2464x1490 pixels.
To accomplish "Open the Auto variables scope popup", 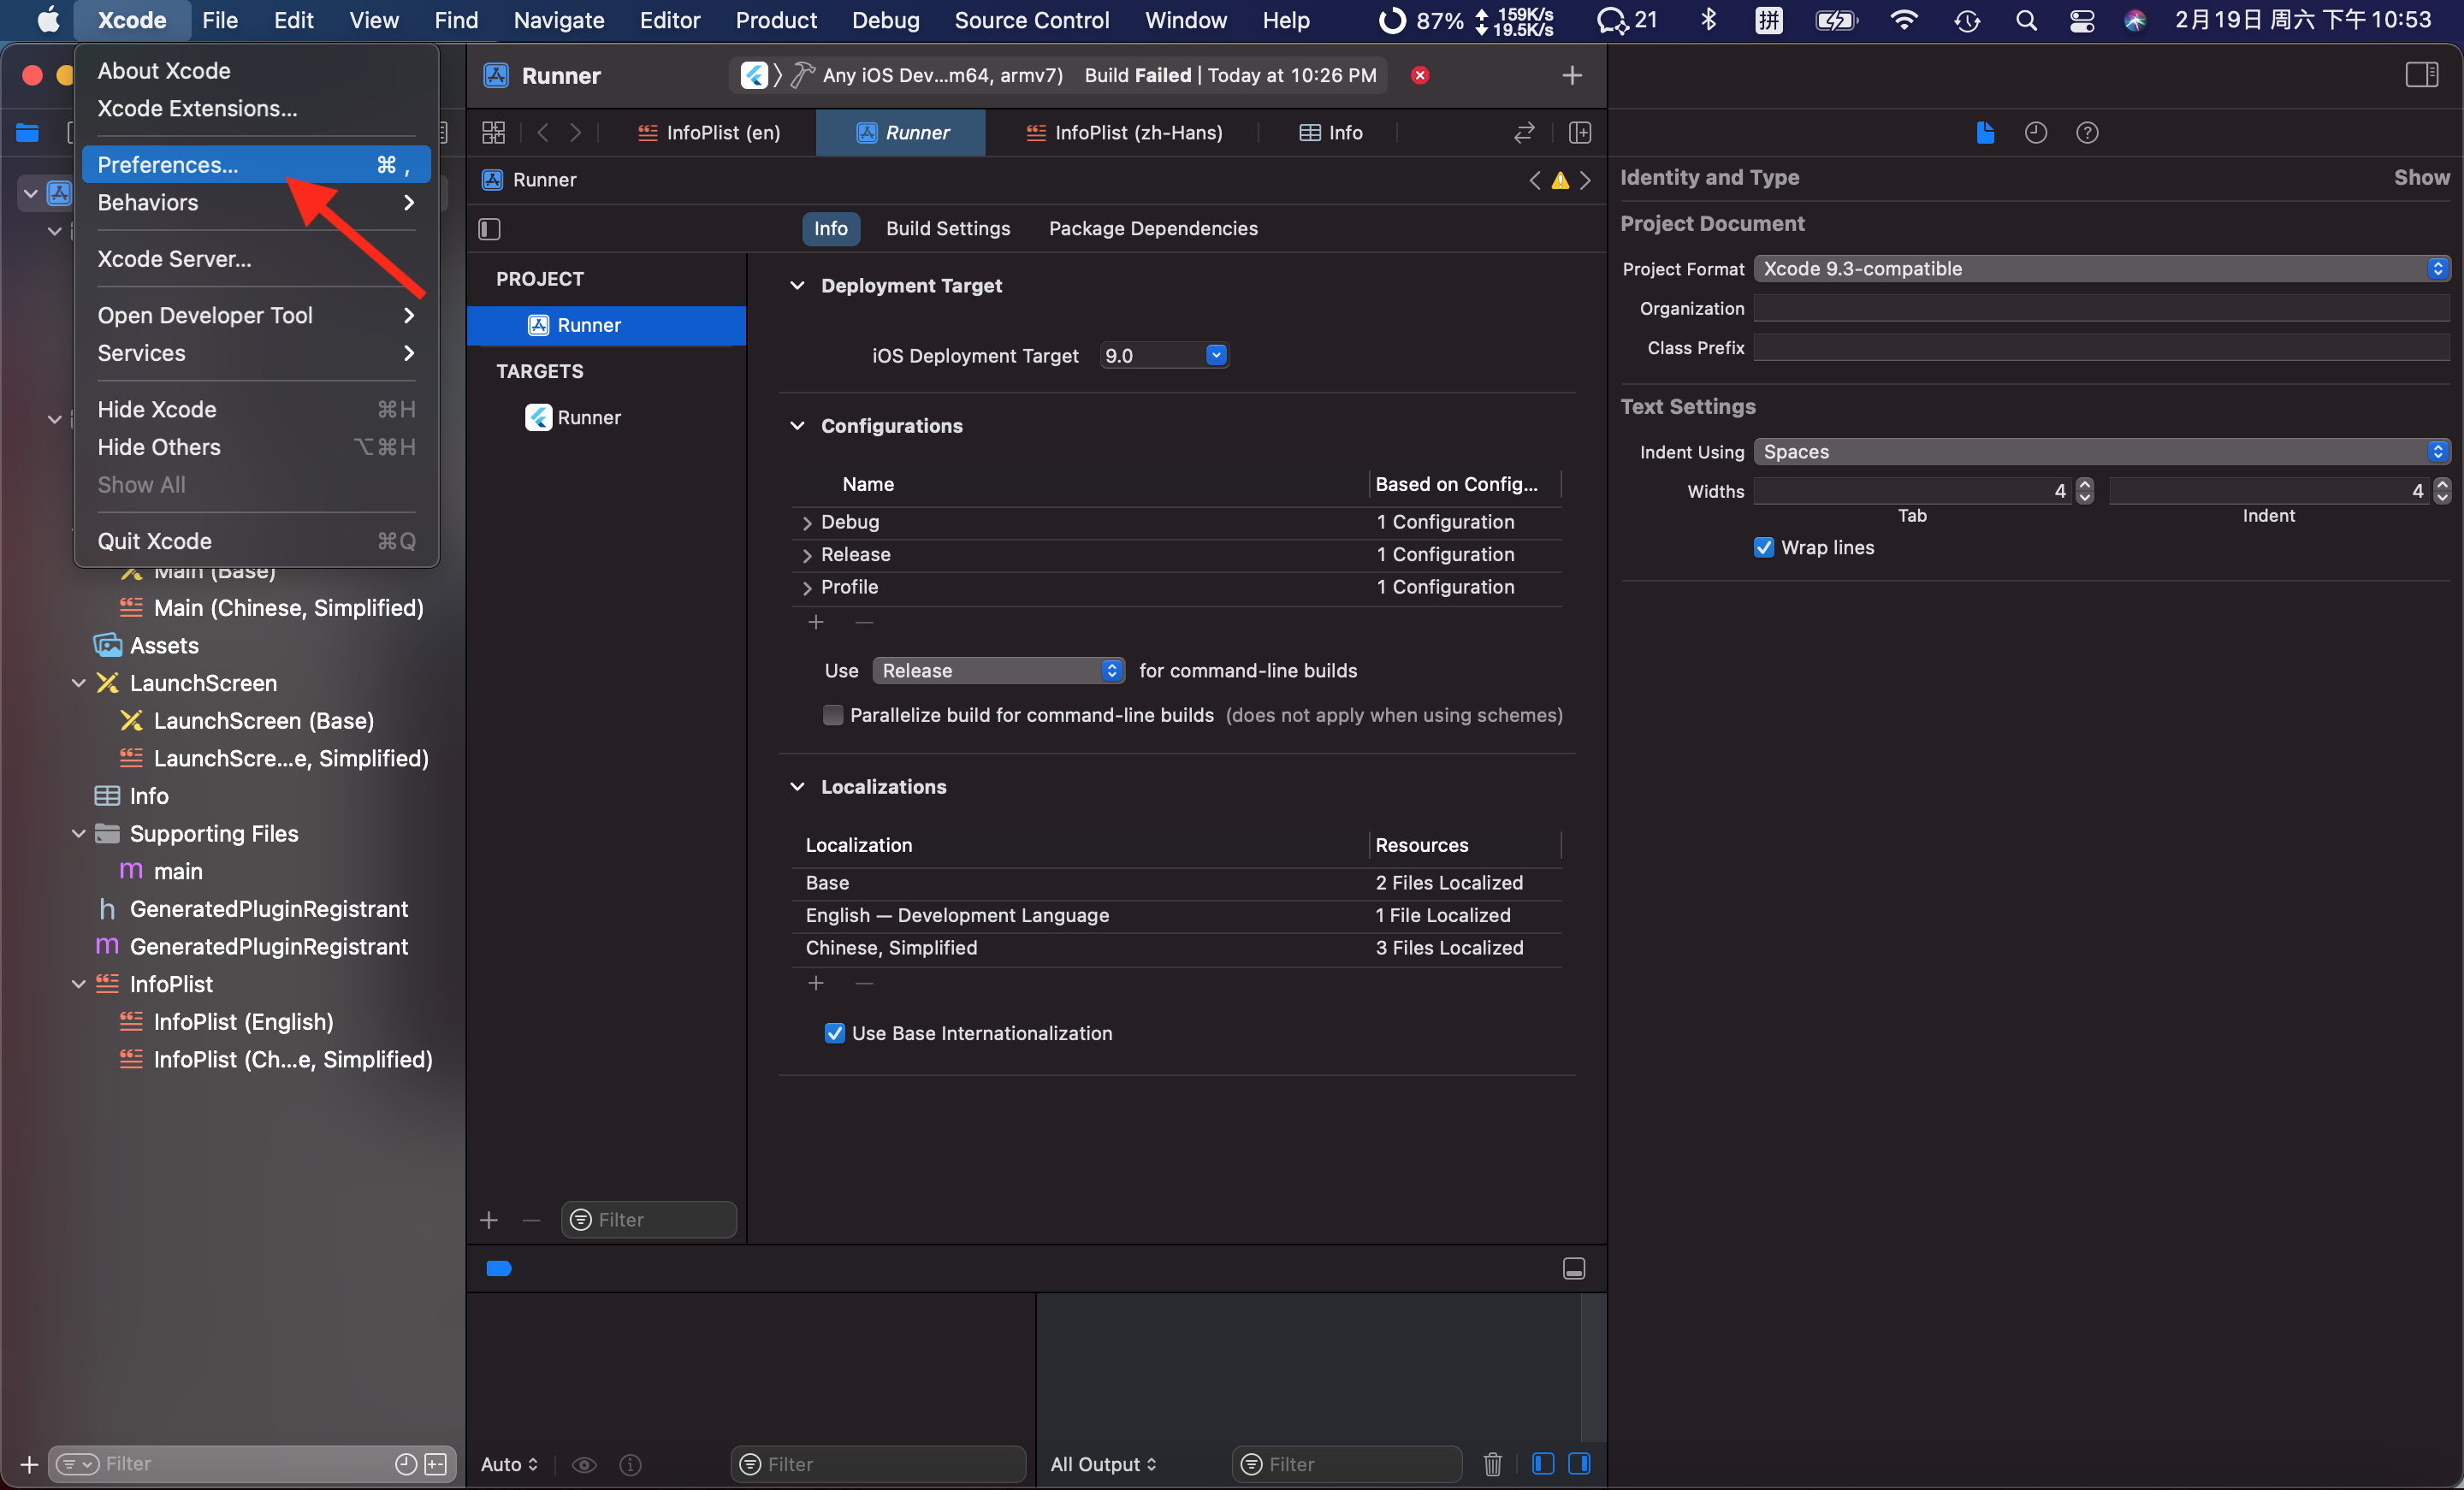I will (509, 1465).
